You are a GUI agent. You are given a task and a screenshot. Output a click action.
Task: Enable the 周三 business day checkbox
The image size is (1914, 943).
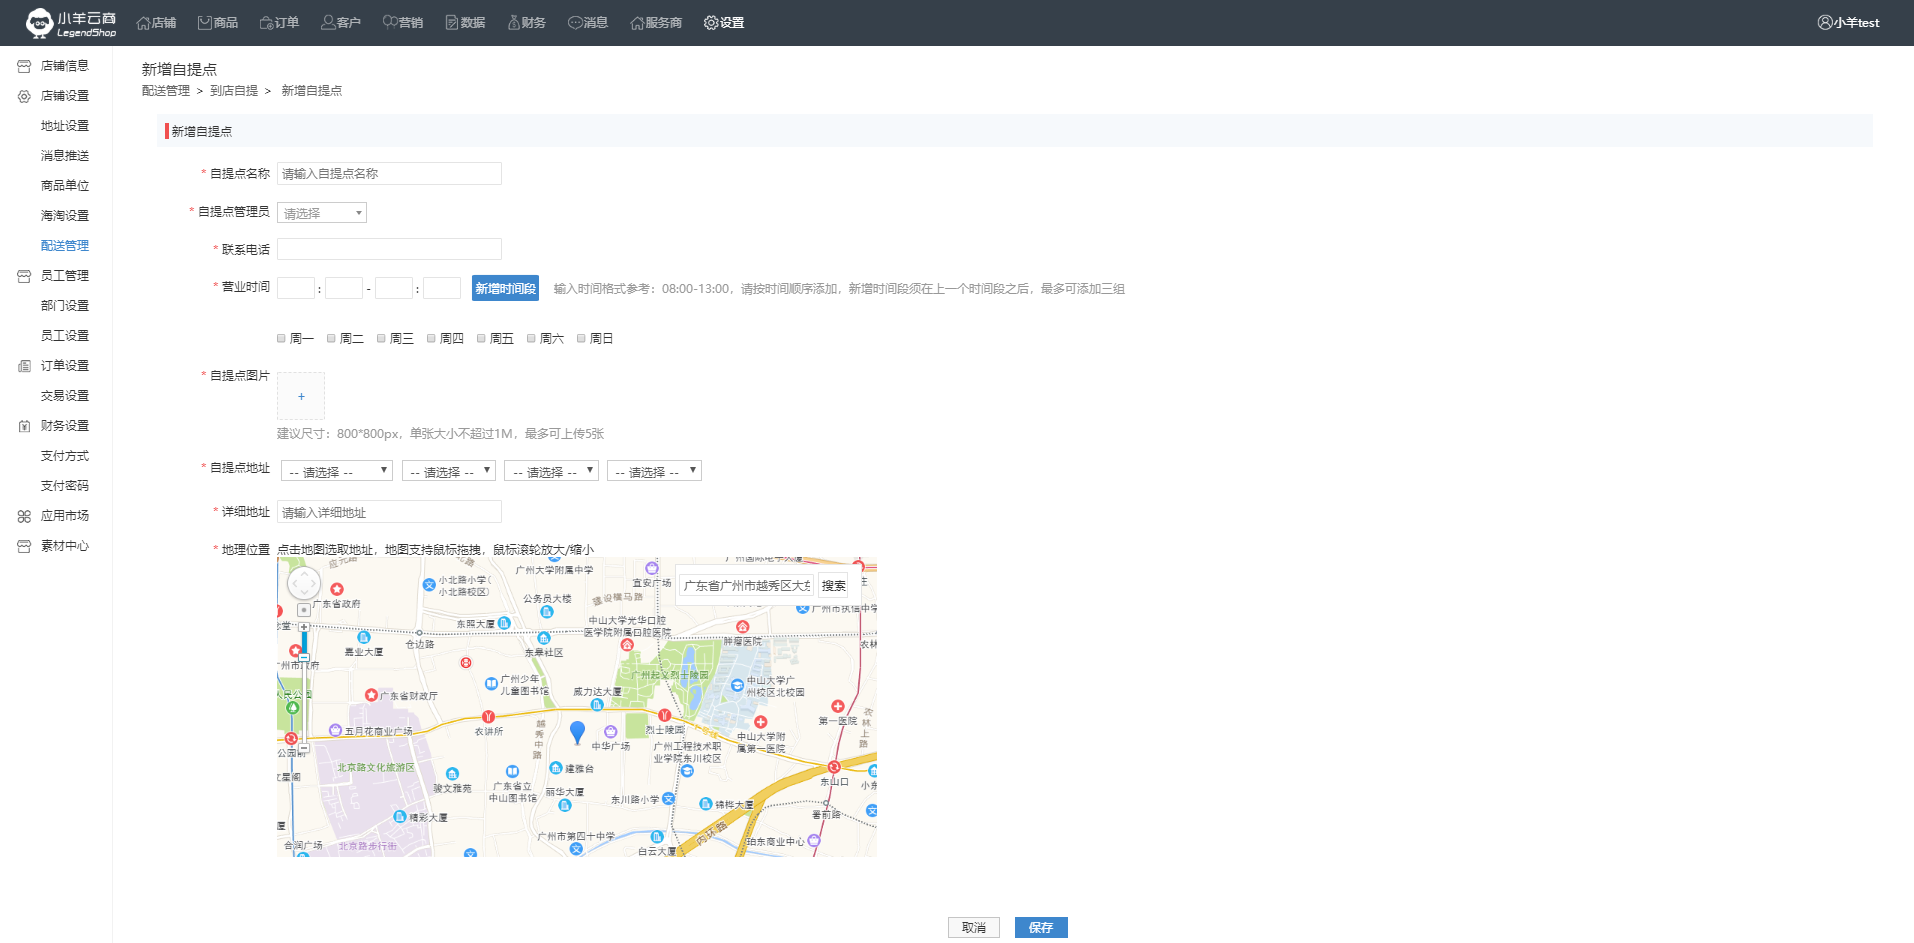click(382, 339)
